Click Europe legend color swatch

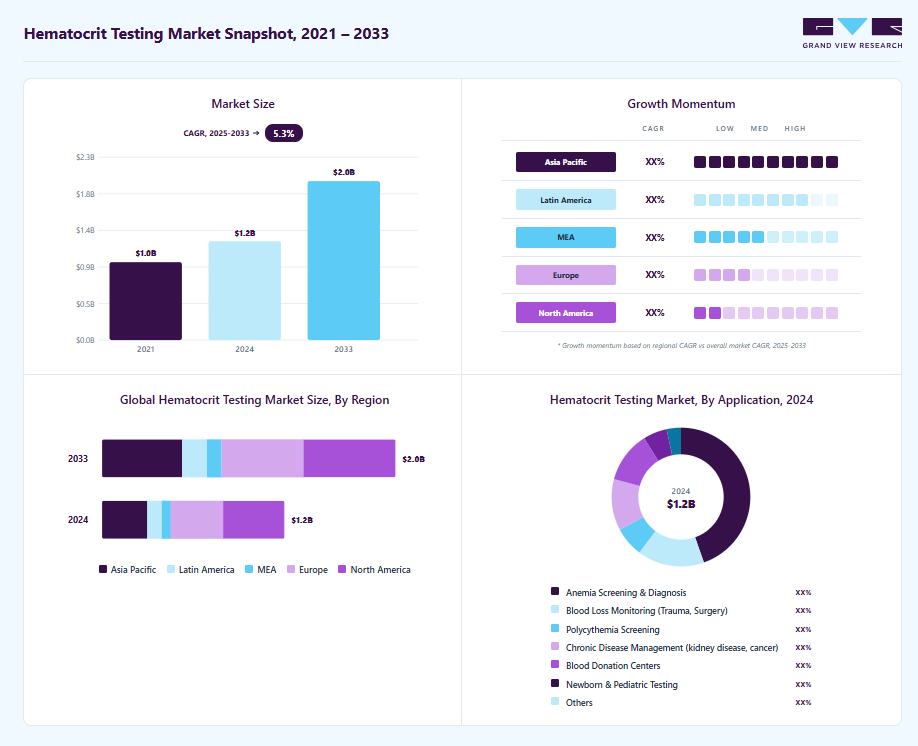click(291, 569)
